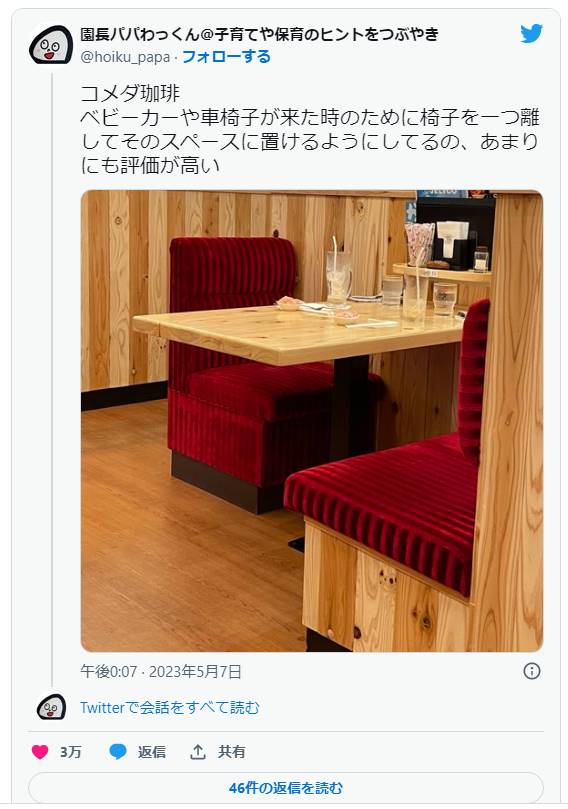The width and height of the screenshot is (568, 809).
Task: Follow the account via フォローする
Action: 226,56
